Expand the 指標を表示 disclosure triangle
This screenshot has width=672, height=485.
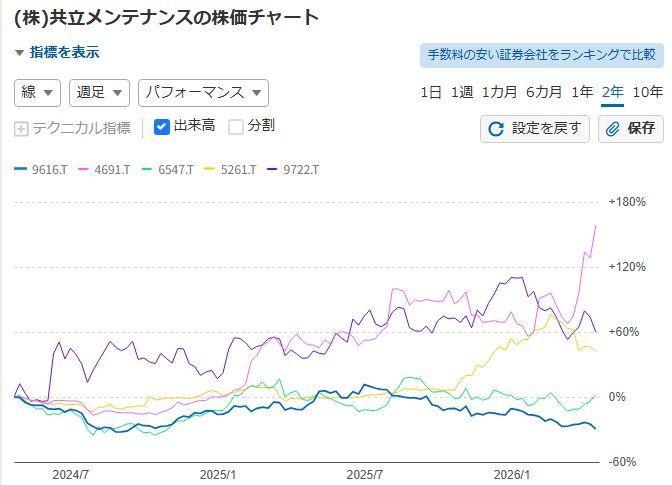[x=19, y=53]
